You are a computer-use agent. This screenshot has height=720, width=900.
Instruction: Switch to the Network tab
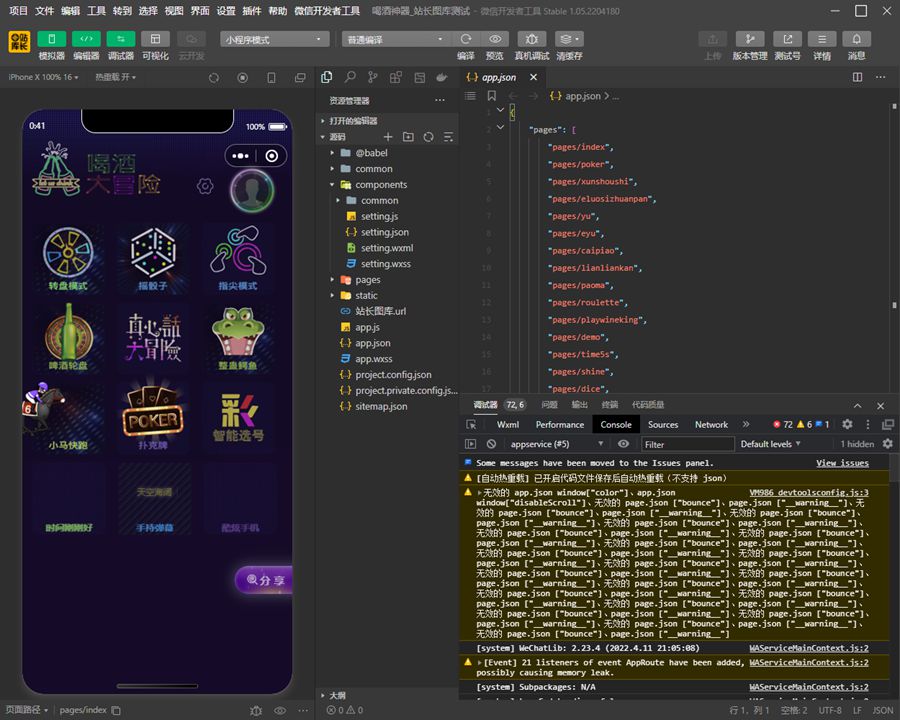(x=711, y=425)
